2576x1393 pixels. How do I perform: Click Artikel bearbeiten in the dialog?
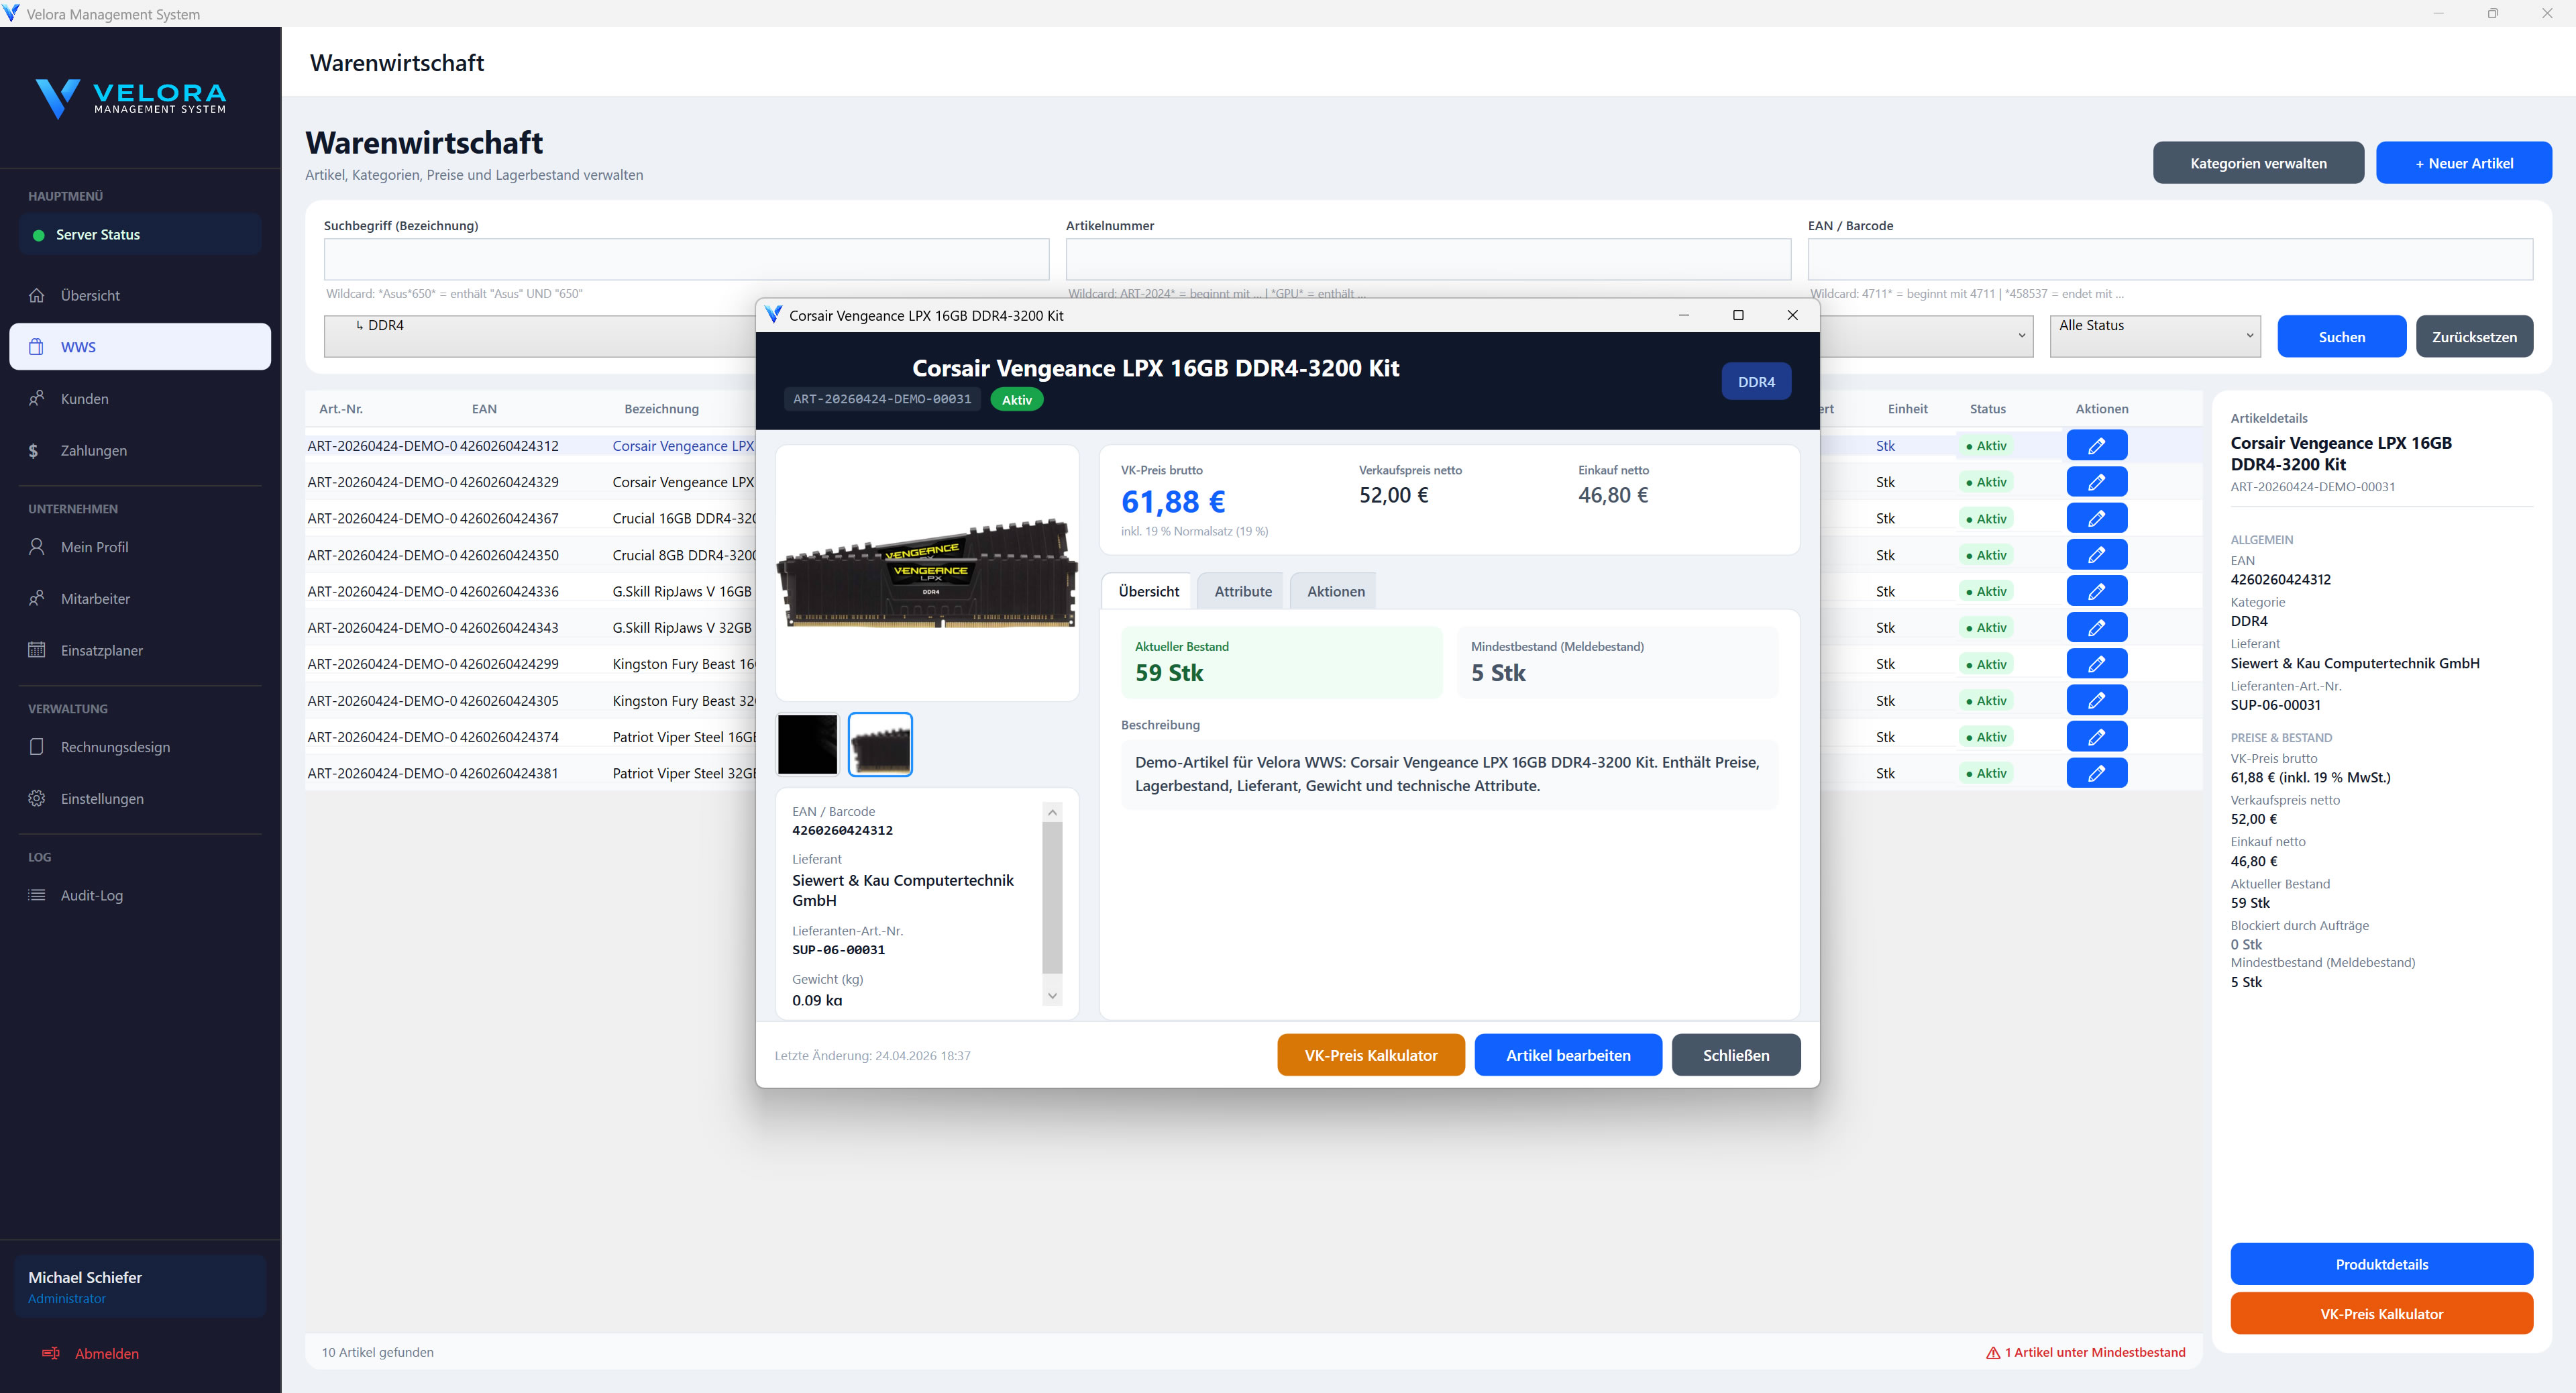point(1568,1055)
